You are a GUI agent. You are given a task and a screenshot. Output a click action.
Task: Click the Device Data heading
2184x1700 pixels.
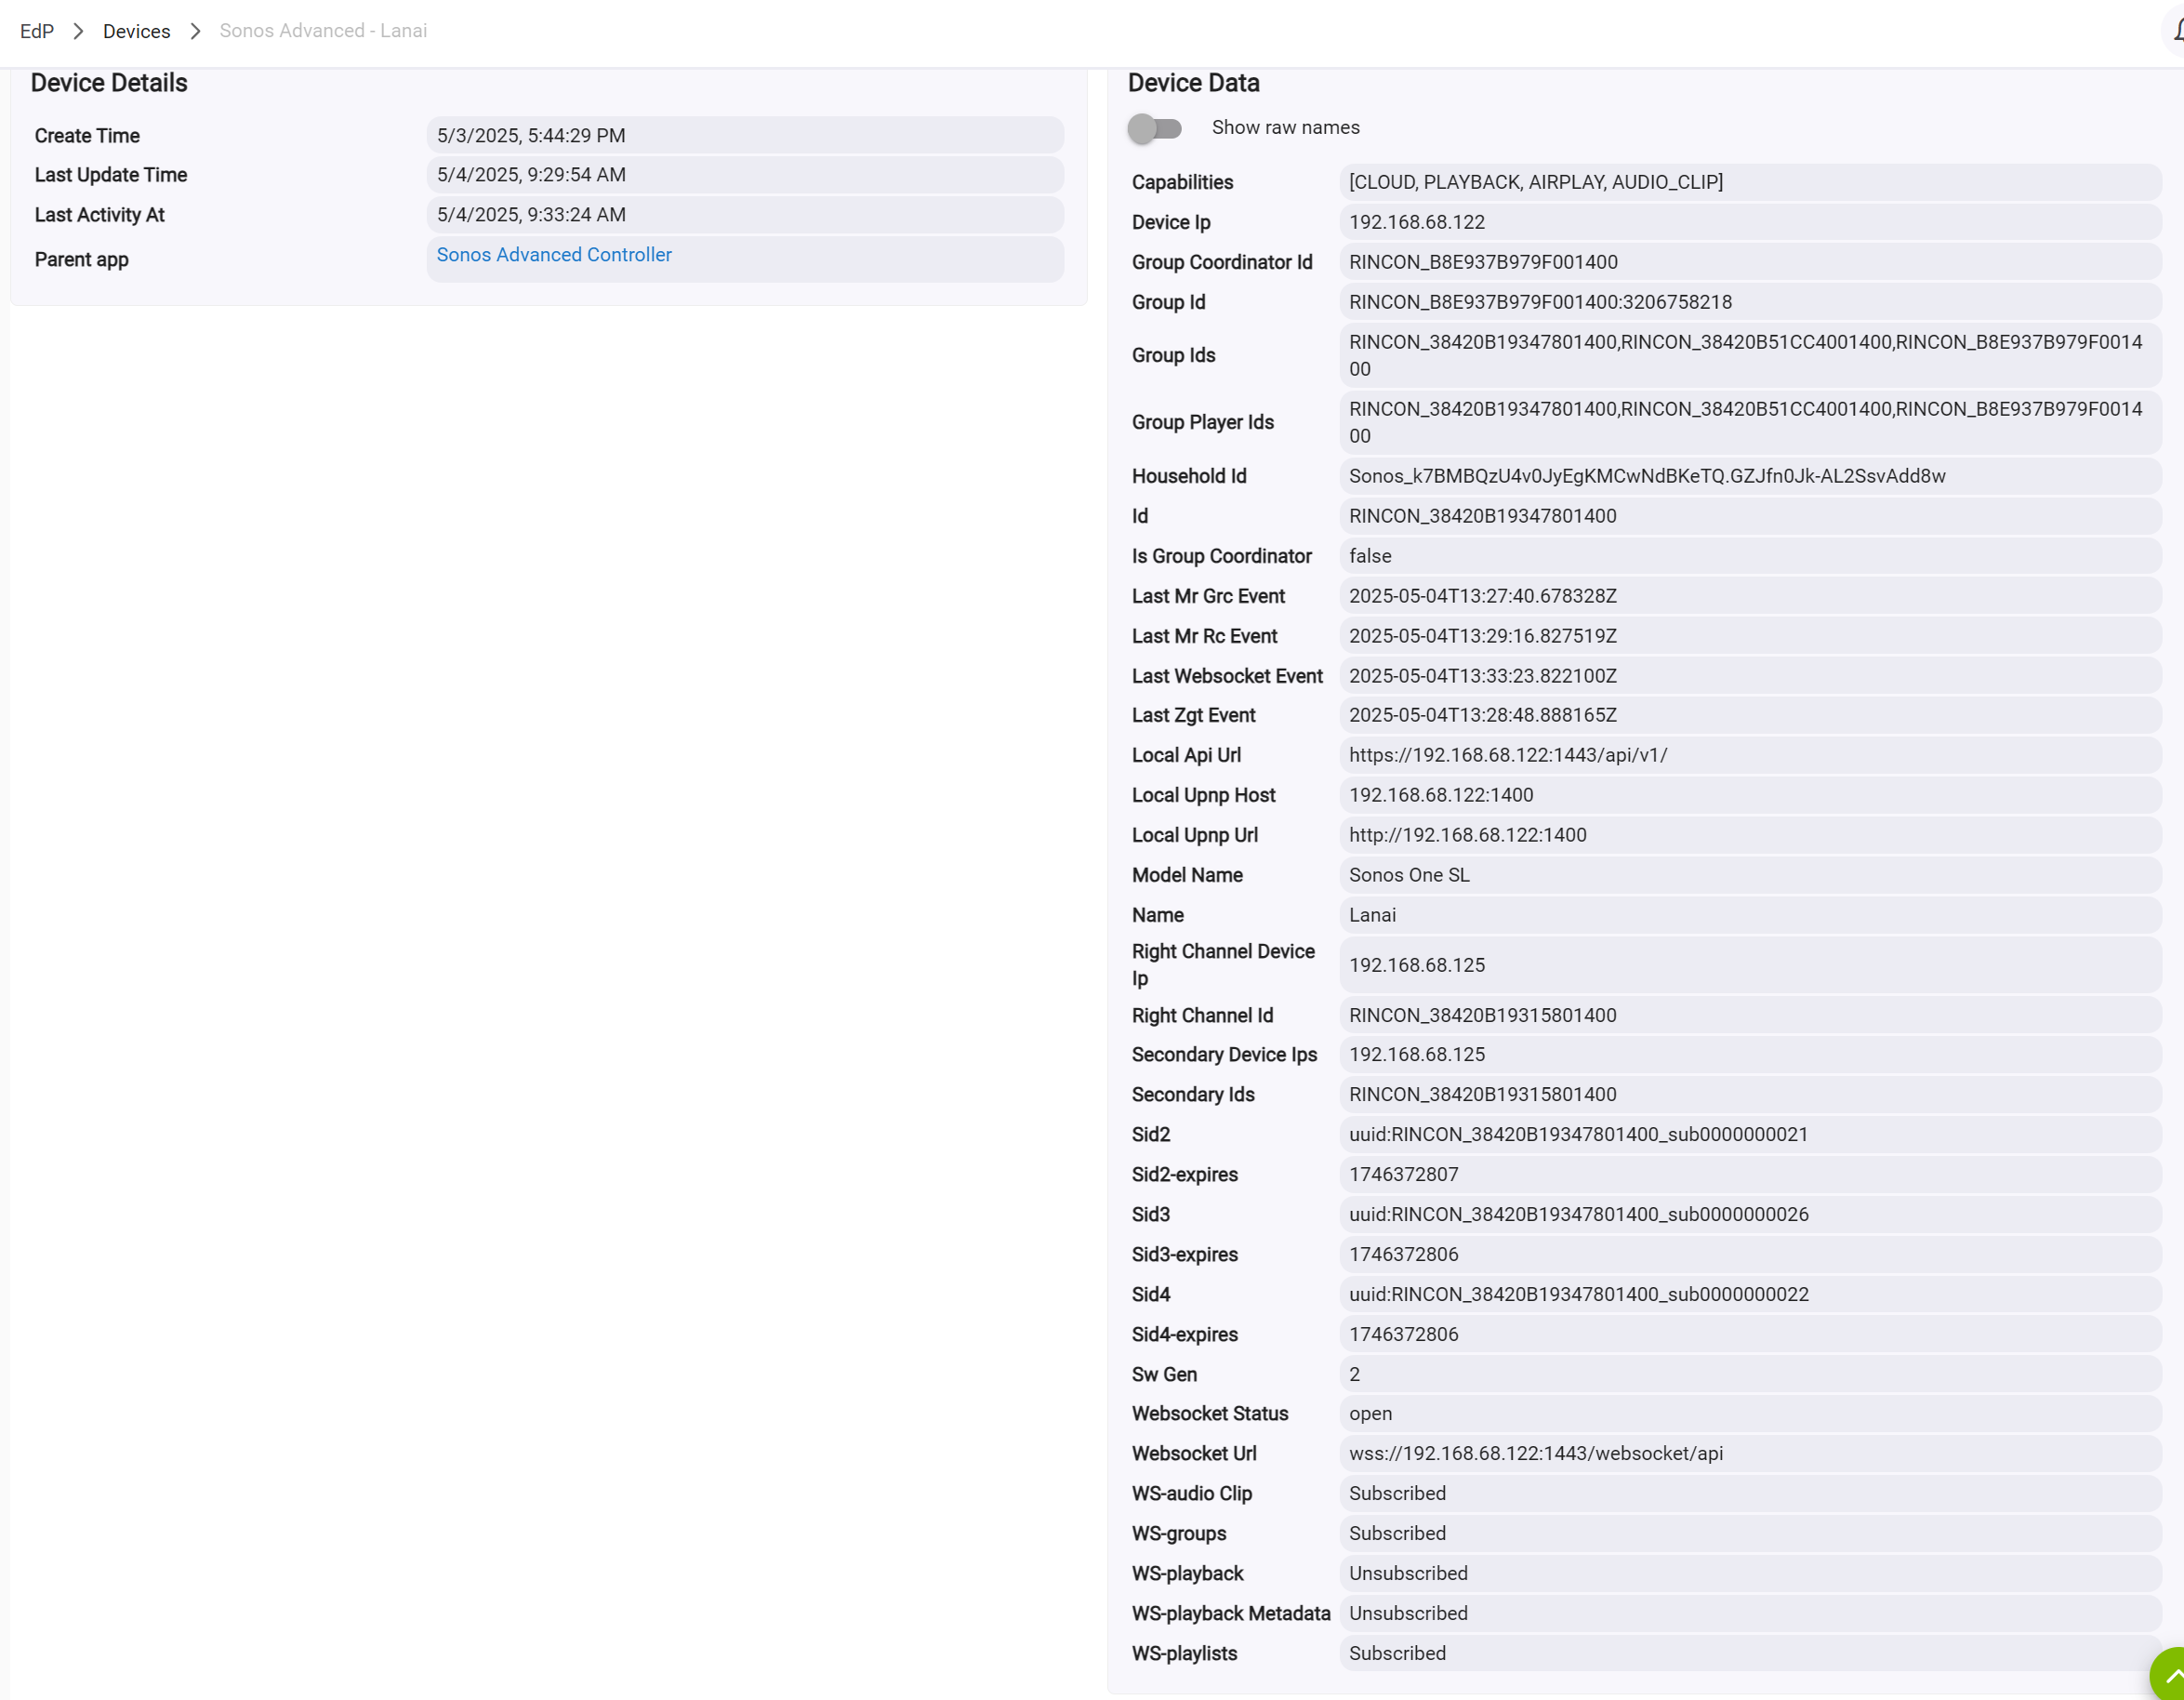1193,83
